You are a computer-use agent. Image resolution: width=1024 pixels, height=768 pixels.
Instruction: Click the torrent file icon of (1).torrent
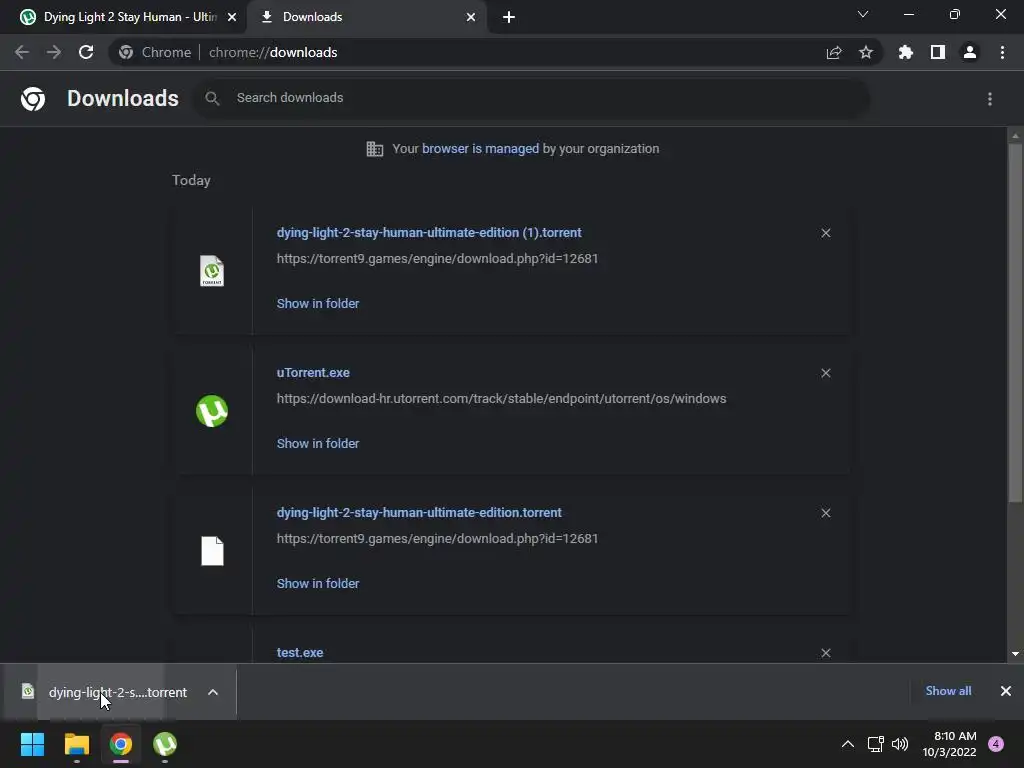click(x=212, y=271)
